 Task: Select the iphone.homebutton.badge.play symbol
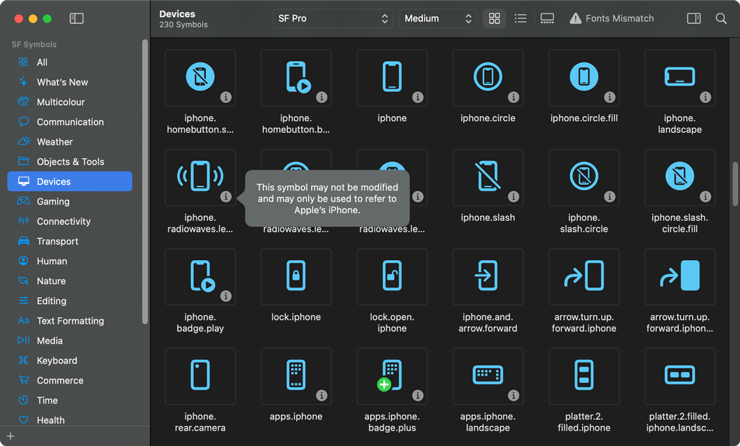click(x=296, y=78)
